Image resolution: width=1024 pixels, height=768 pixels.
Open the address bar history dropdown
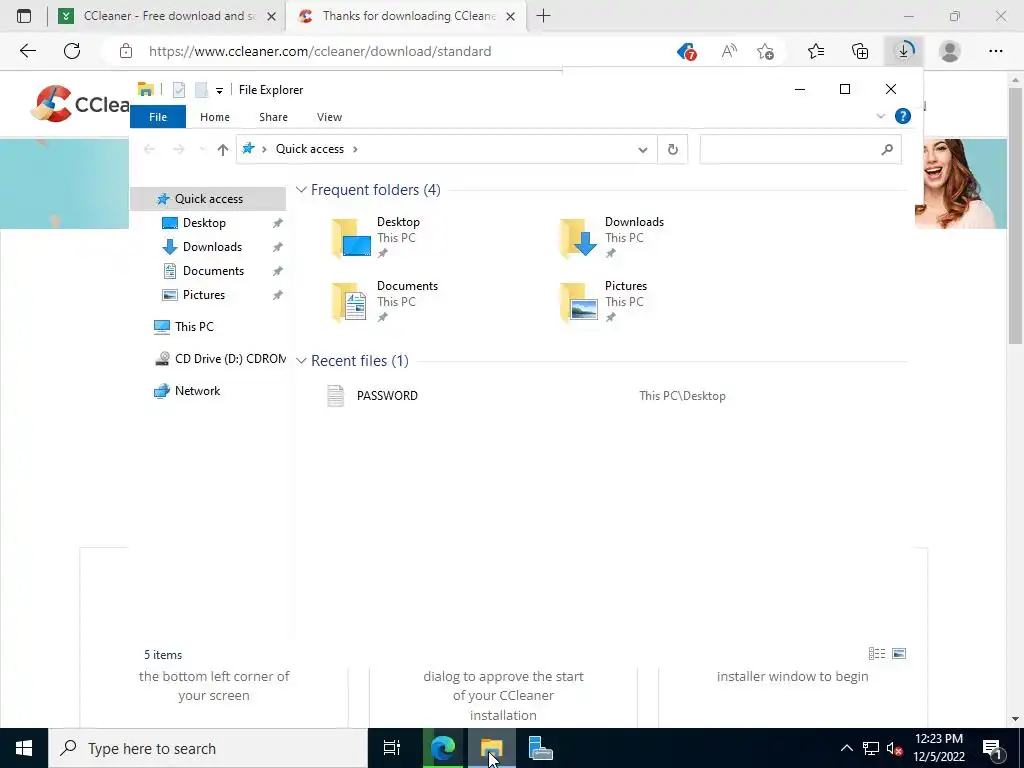(643, 150)
